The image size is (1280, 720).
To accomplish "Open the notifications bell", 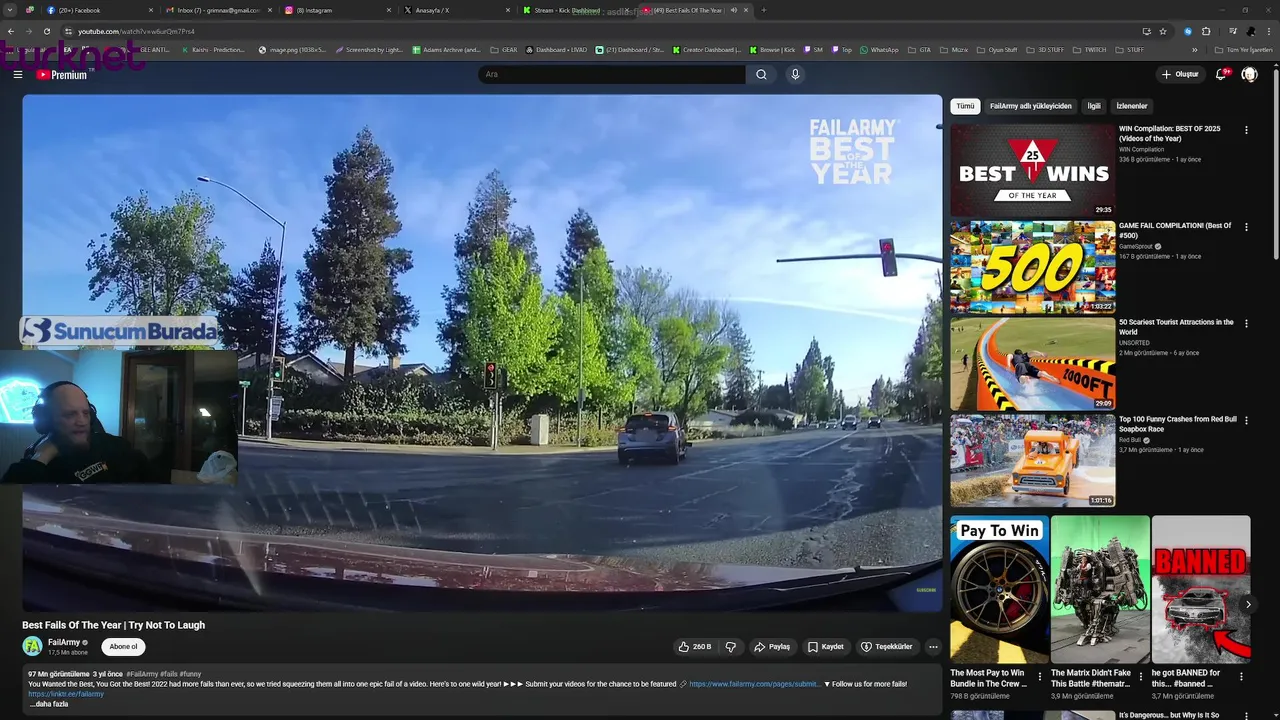I will (x=1221, y=74).
